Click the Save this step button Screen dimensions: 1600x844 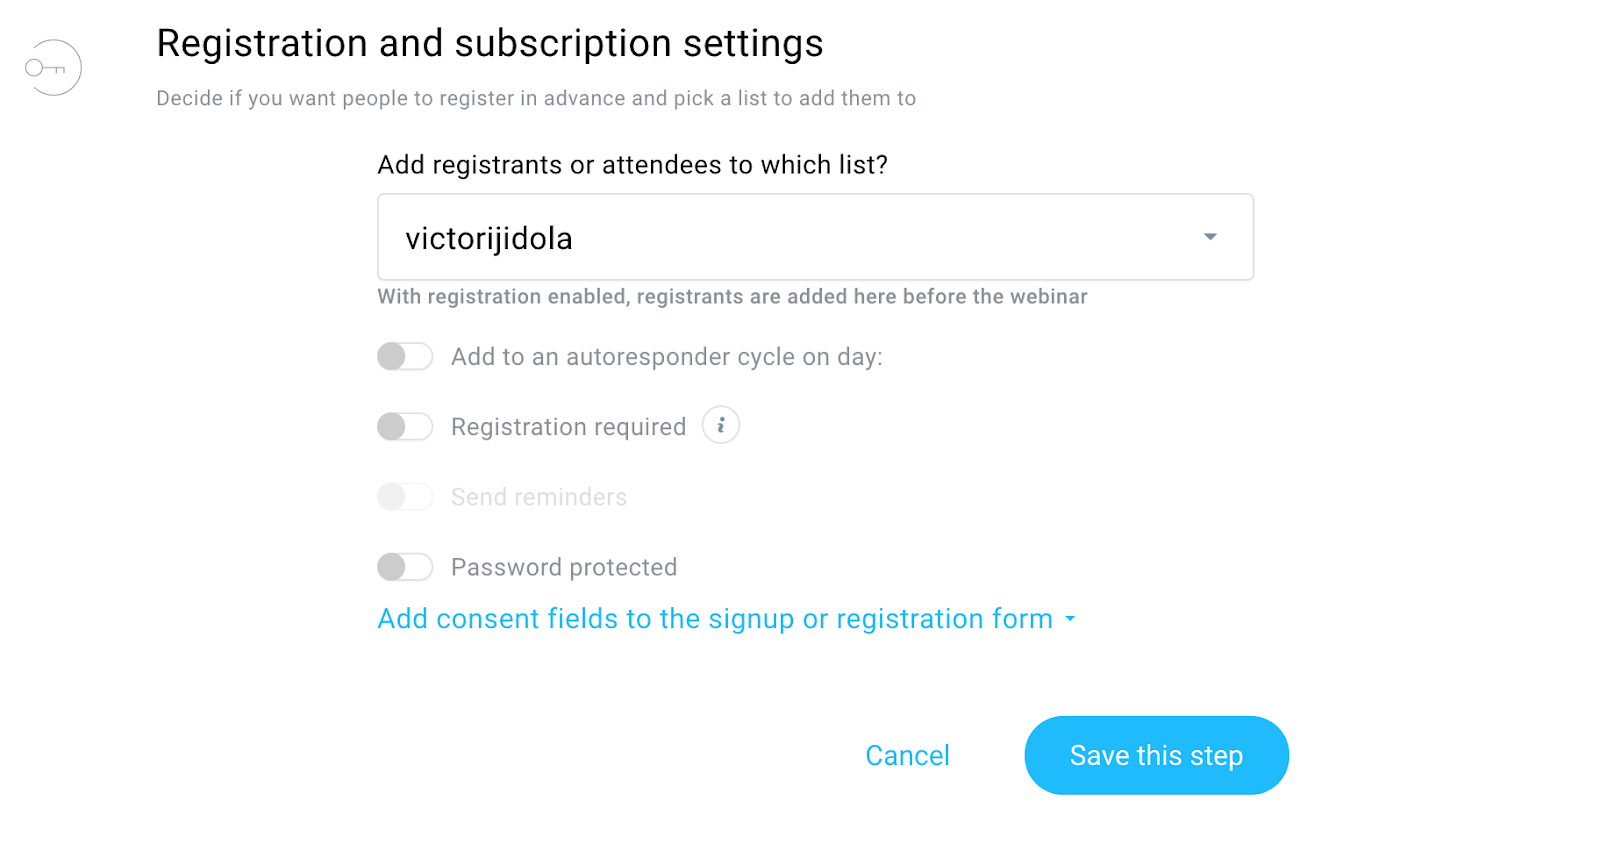click(1156, 755)
